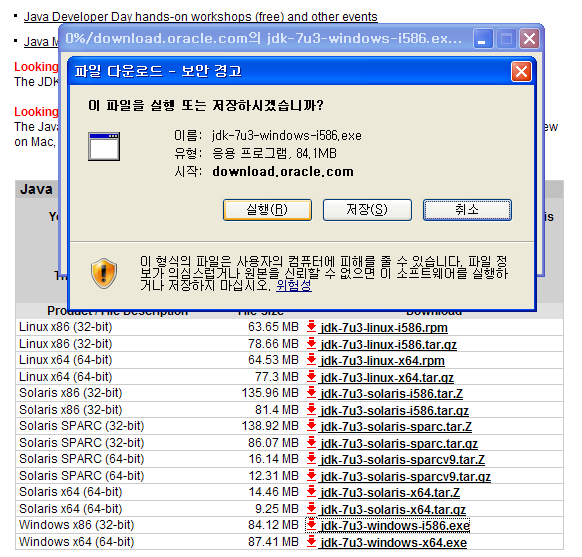582x557 pixels.
Task: Click red download arrow for windows-i586.exe
Action: (x=311, y=525)
